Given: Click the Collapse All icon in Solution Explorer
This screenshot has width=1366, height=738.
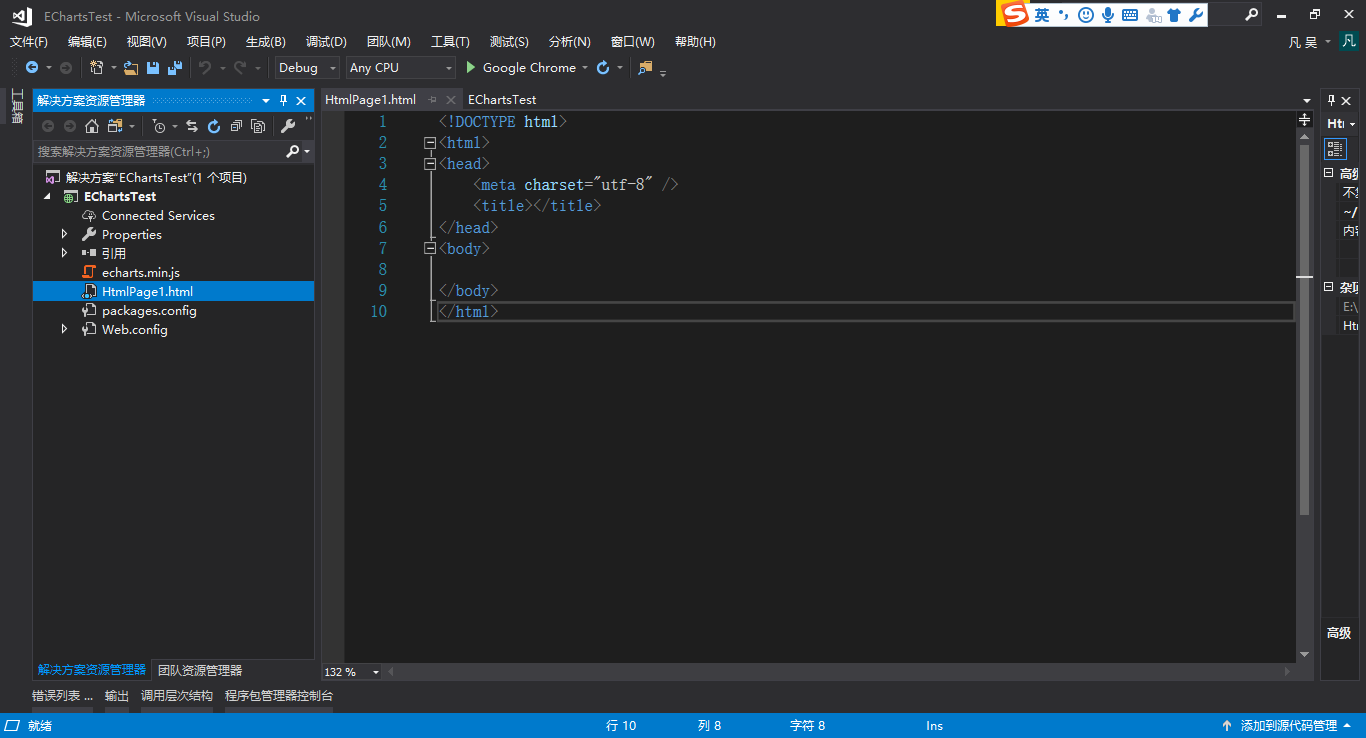Looking at the screenshot, I should 236,126.
